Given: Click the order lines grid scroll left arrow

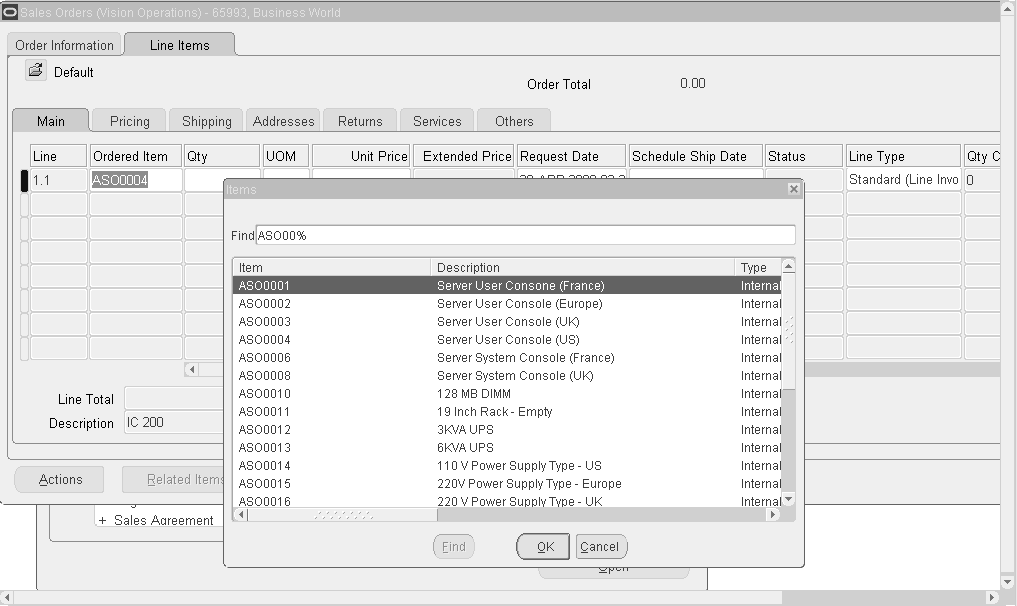Looking at the screenshot, I should point(191,369).
